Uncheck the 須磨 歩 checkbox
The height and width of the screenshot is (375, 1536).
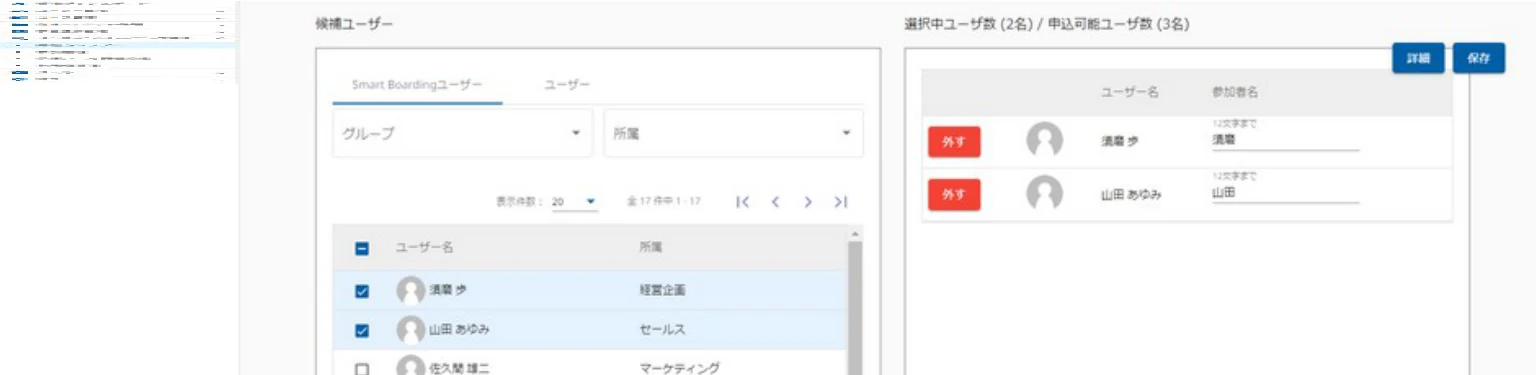click(362, 291)
